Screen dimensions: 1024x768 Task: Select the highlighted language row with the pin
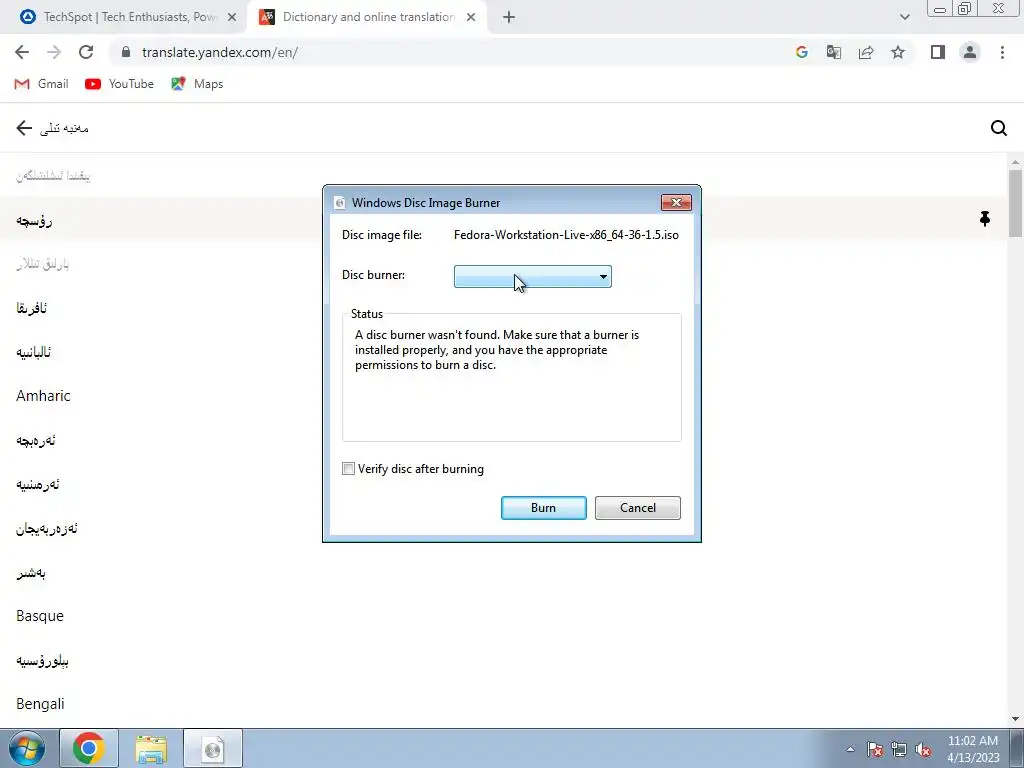[503, 219]
